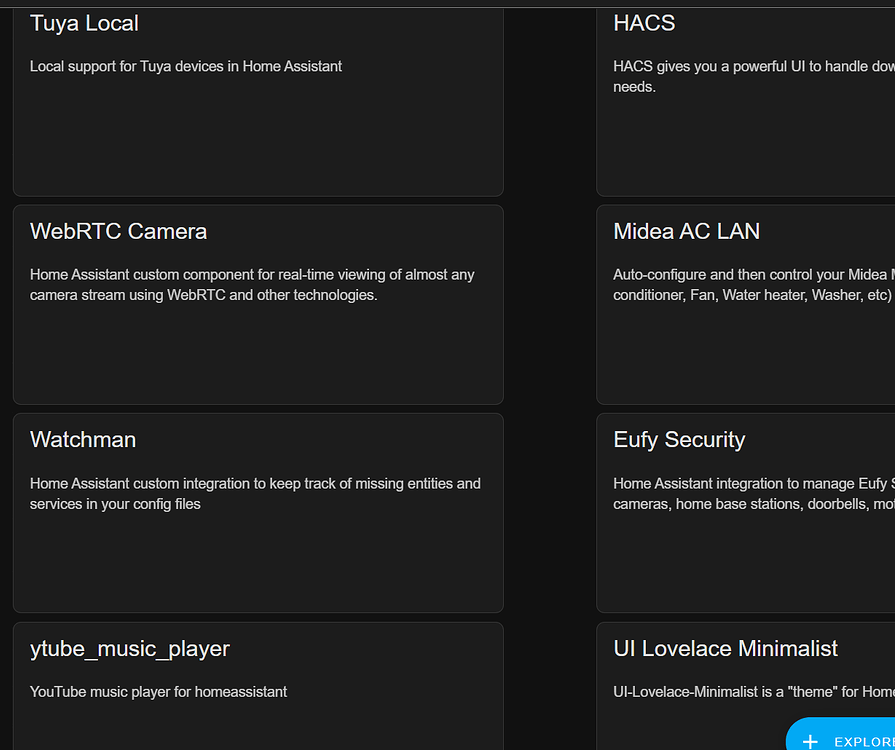Click empty area below Tuya Local description
895x750 pixels.
click(257, 140)
